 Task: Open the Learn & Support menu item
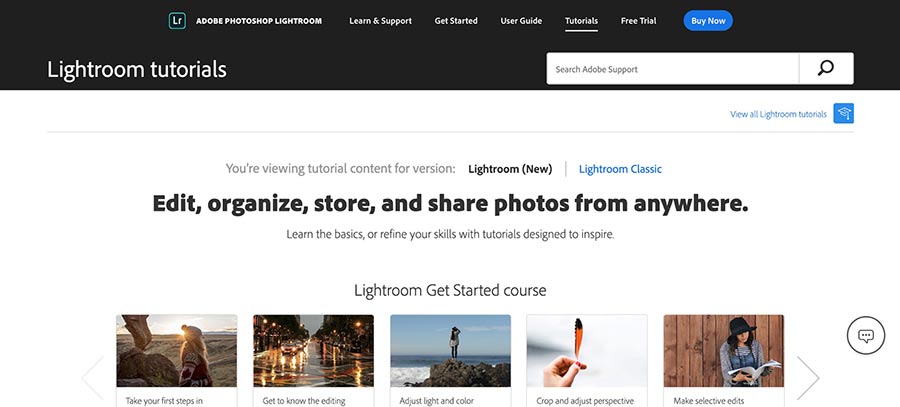380,21
